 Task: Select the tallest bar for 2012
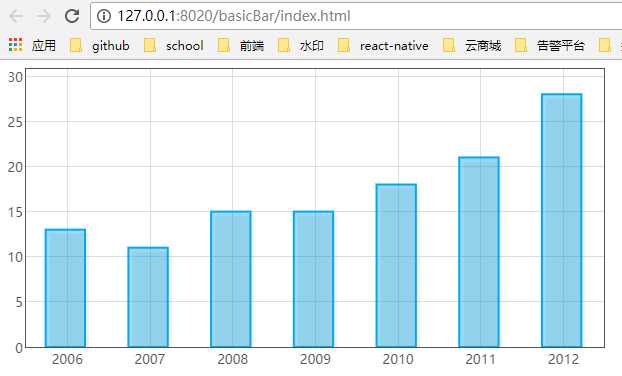tap(562, 221)
